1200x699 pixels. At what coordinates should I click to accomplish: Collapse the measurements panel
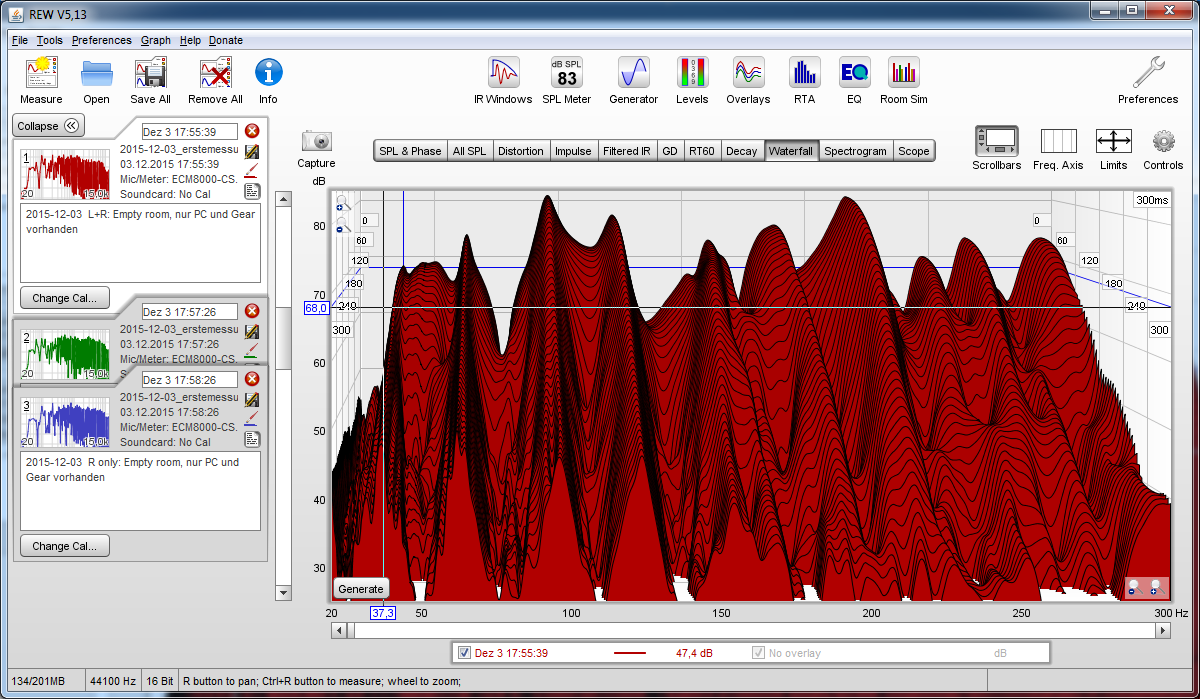point(48,126)
